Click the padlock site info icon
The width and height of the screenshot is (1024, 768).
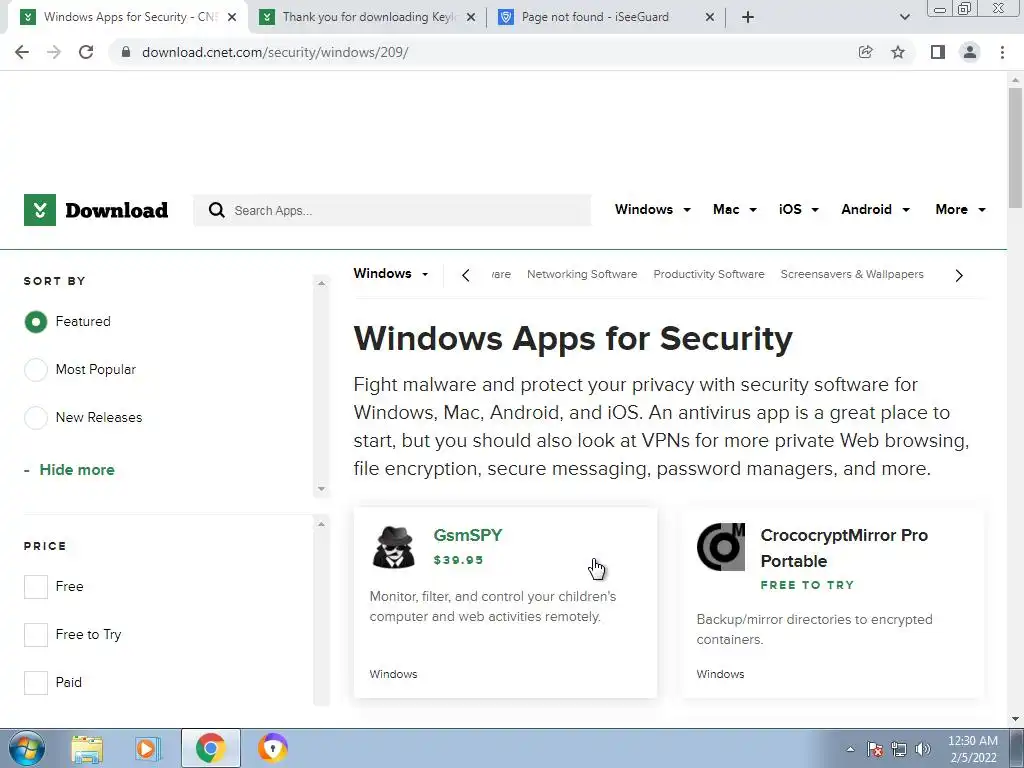[x=126, y=52]
